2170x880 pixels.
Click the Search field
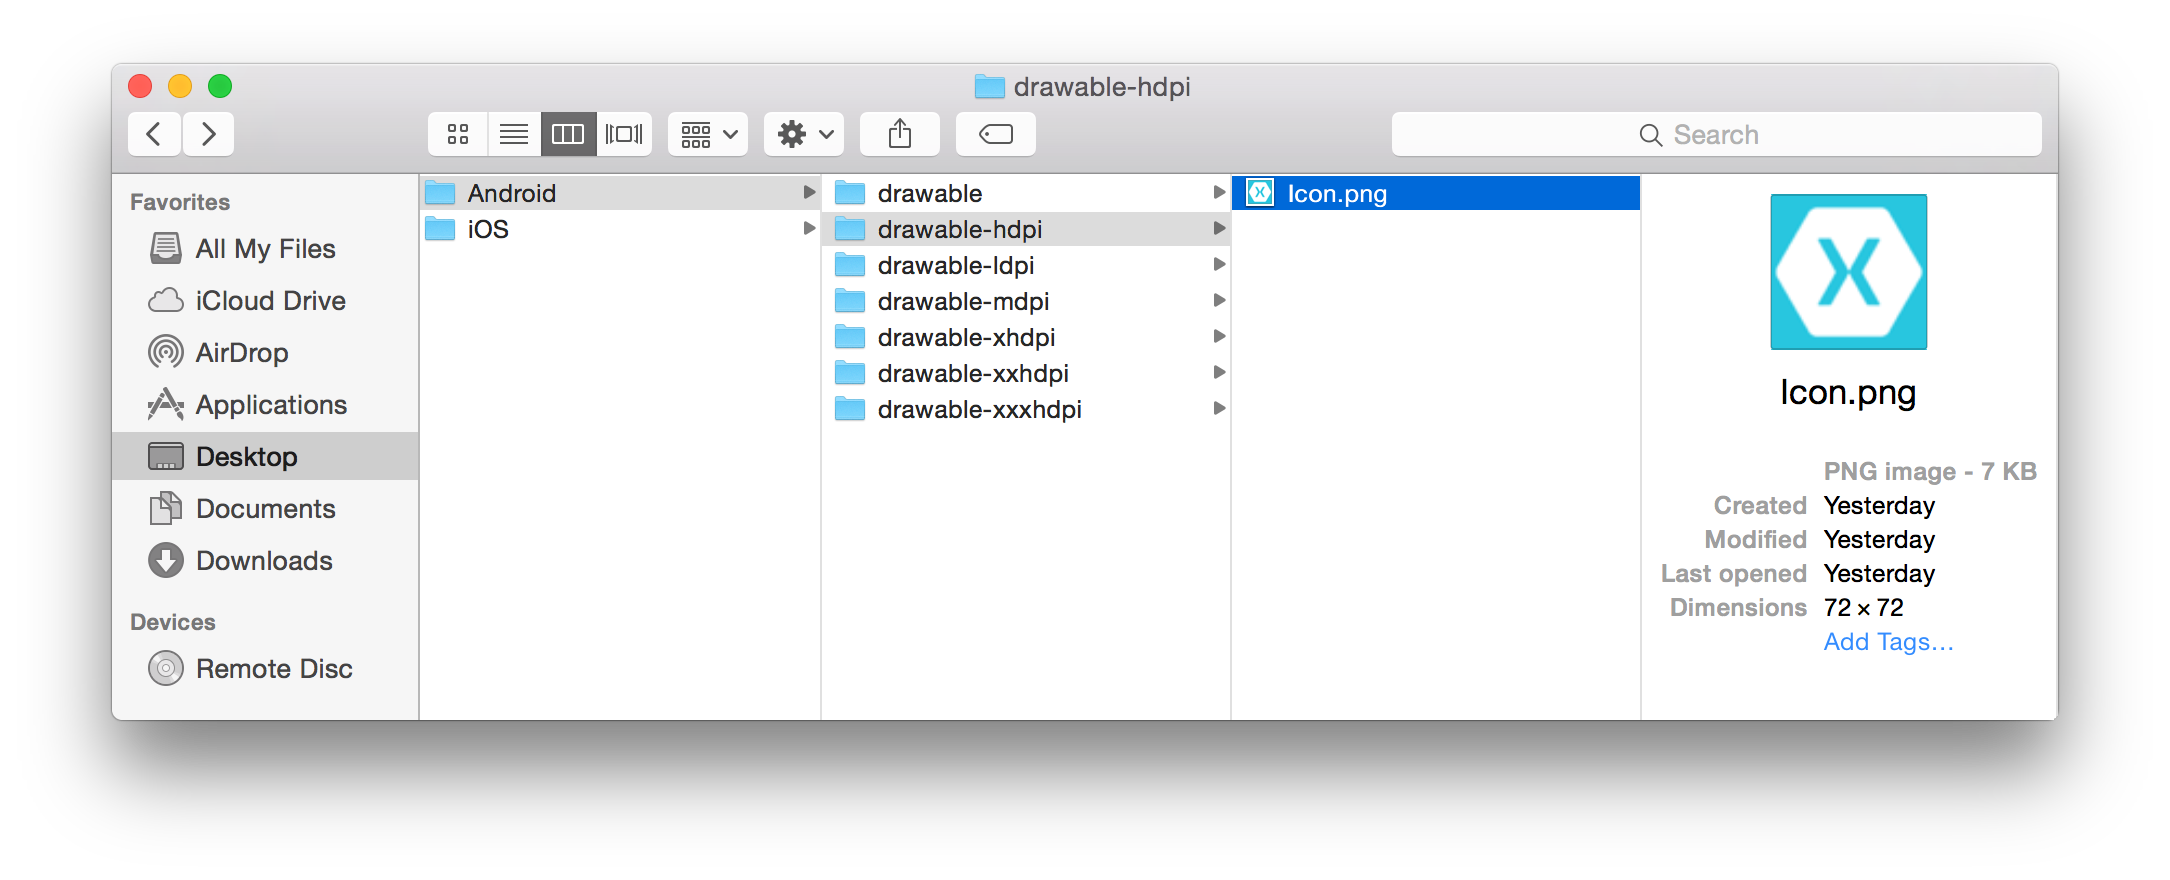(x=1715, y=135)
